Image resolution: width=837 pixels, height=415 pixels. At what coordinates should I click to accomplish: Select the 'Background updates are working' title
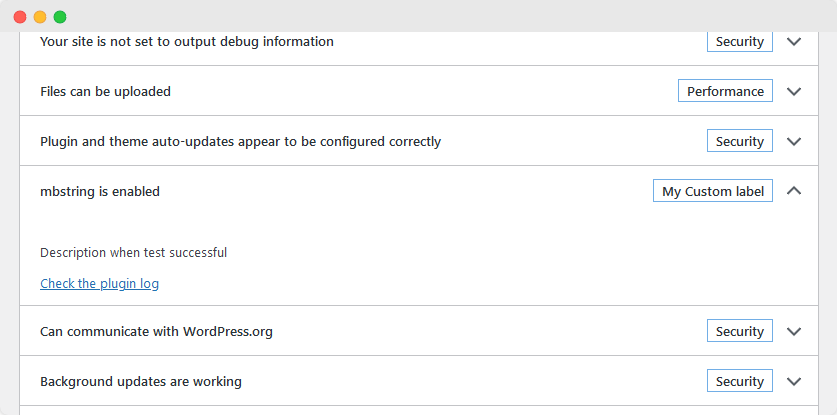coord(141,382)
